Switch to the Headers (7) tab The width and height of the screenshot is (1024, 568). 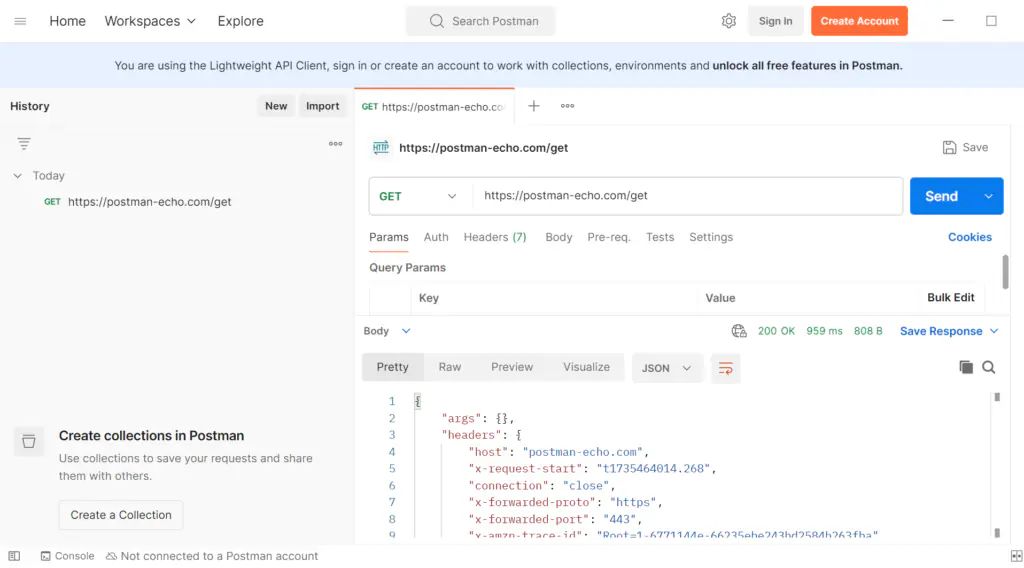(494, 237)
